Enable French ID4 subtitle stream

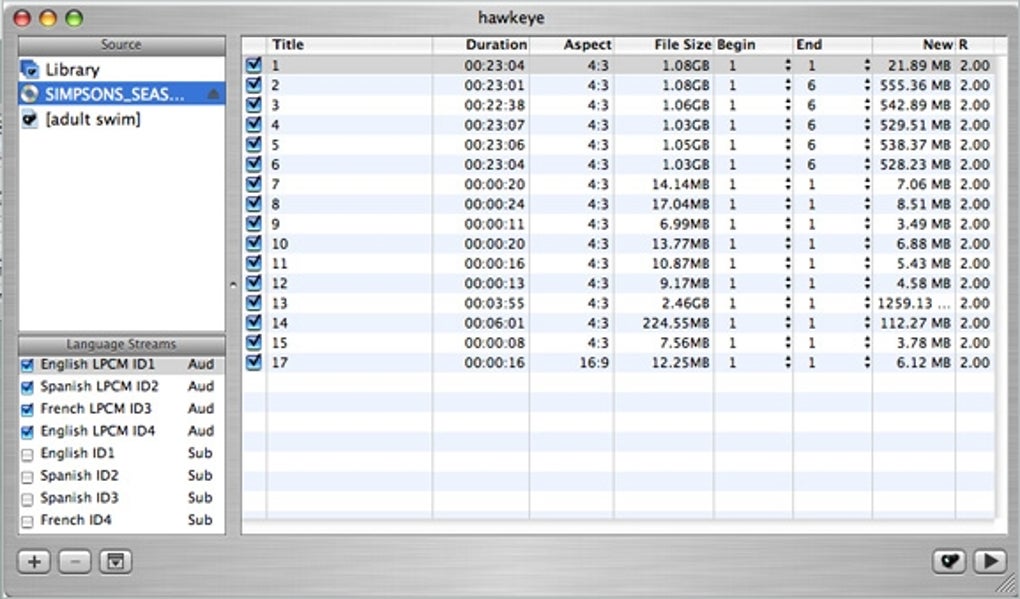point(27,521)
